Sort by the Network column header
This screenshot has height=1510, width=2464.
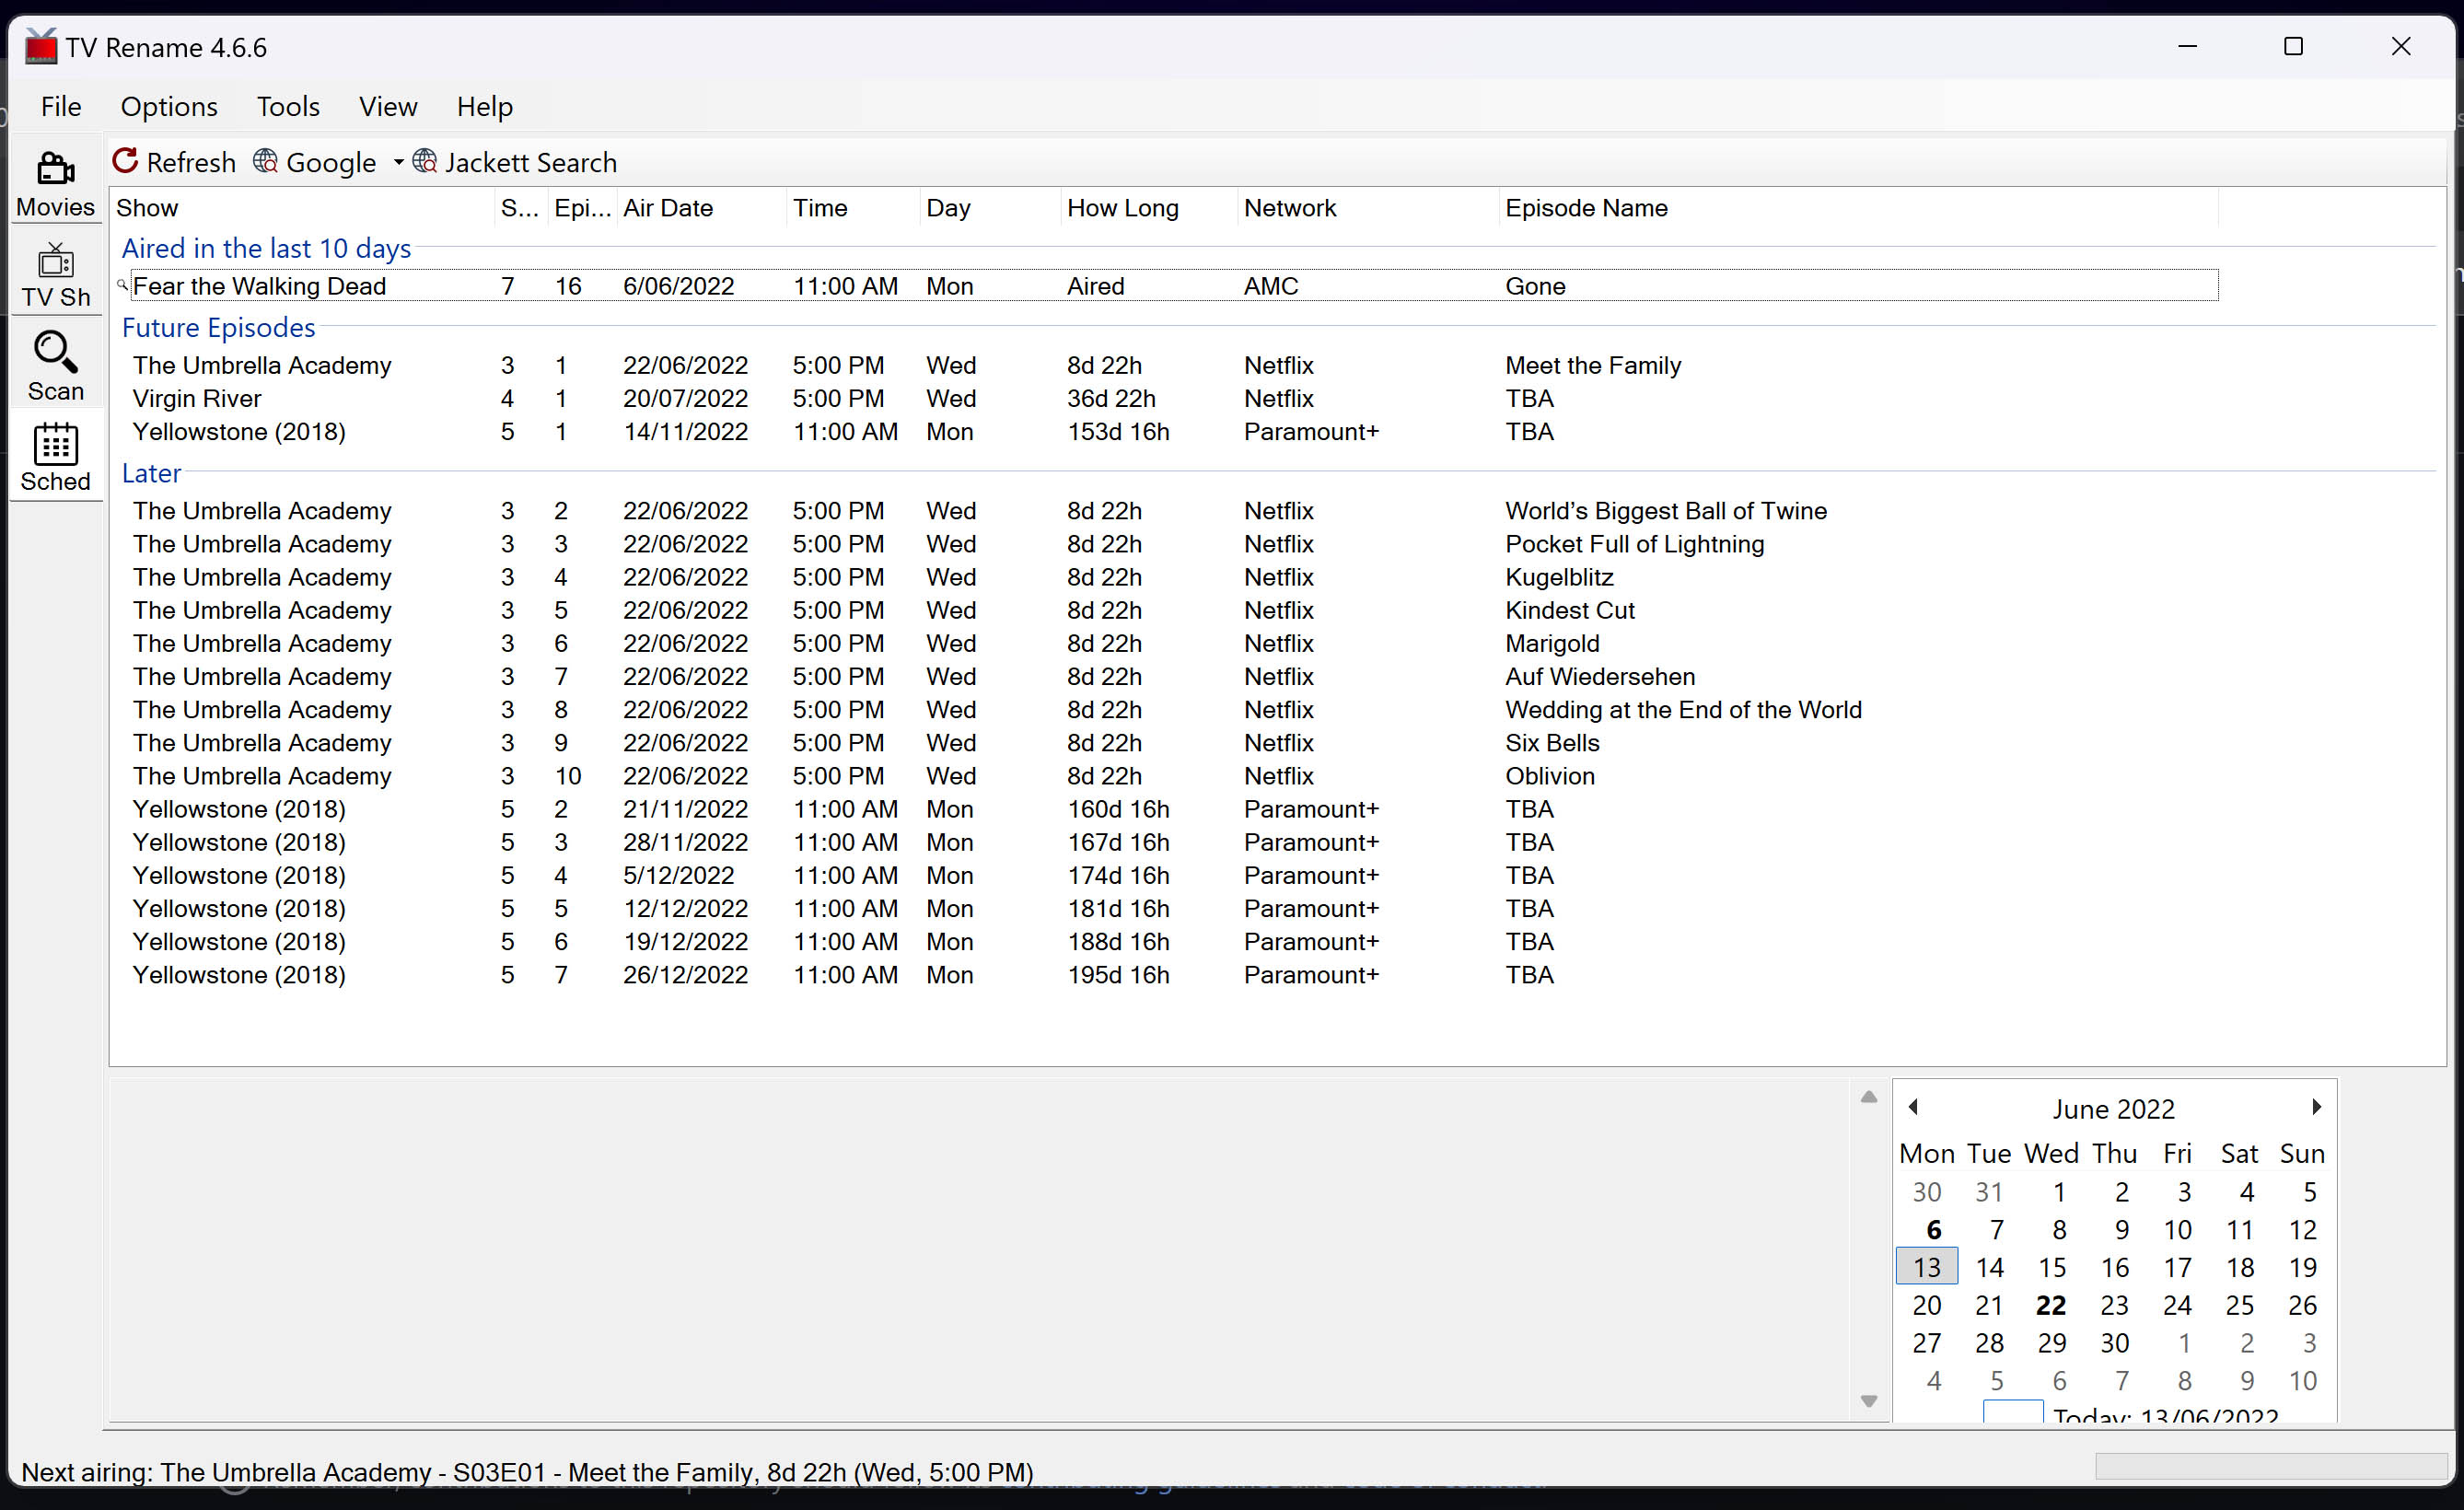coord(1290,208)
